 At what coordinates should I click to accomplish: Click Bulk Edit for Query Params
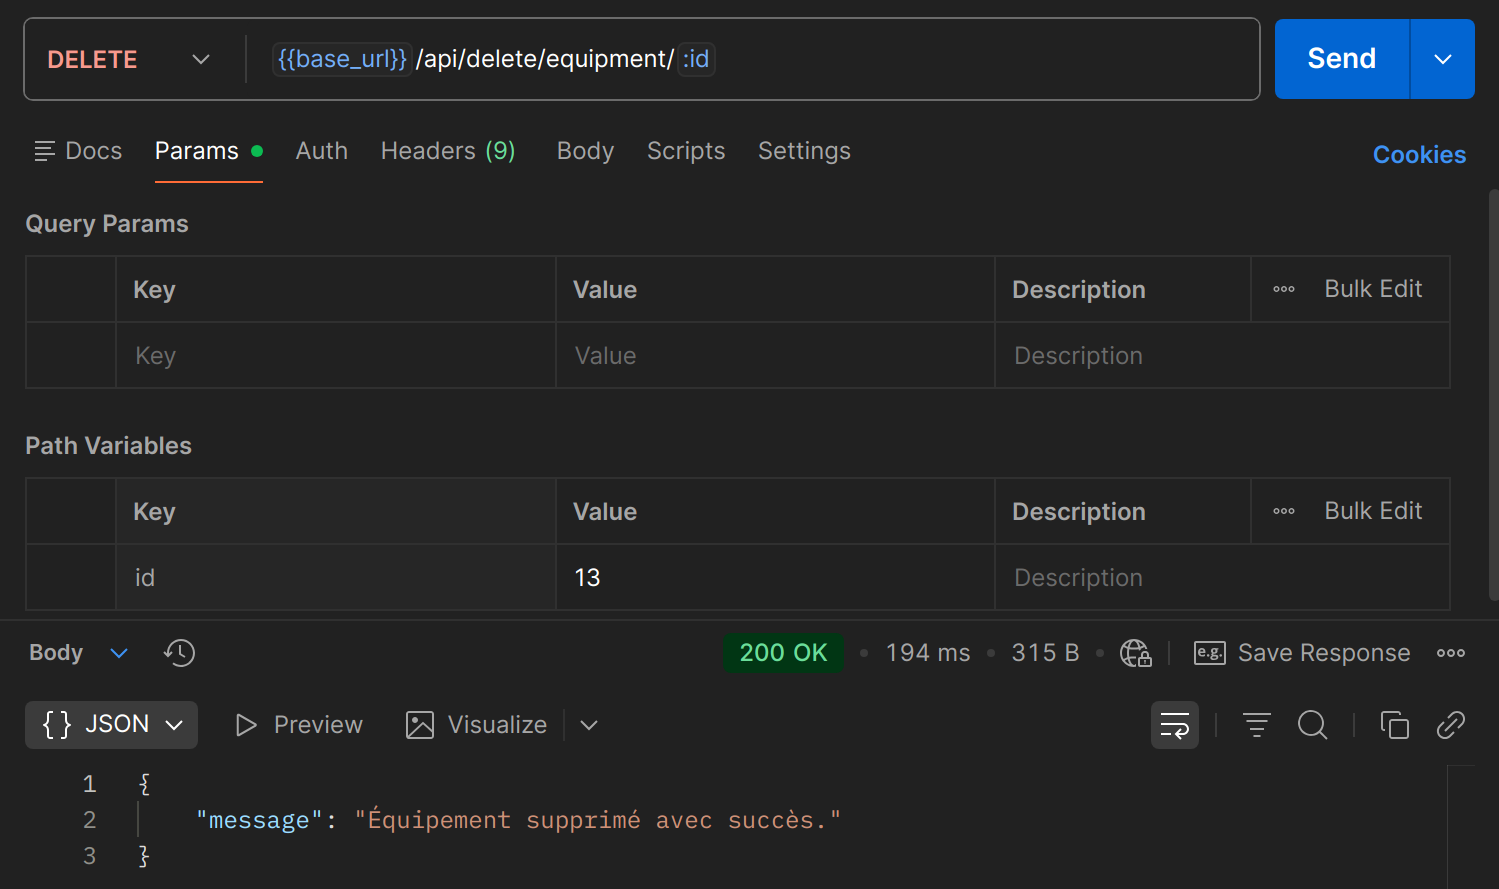click(x=1373, y=289)
